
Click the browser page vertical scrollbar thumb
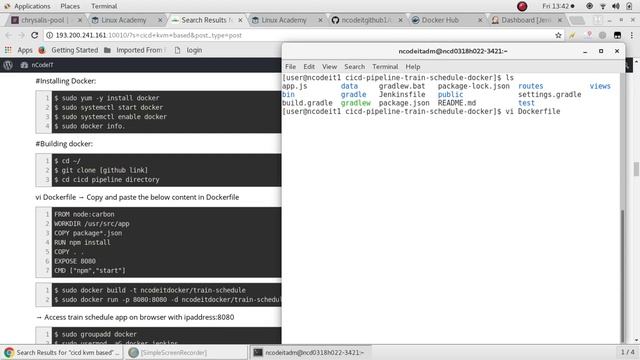[636, 169]
